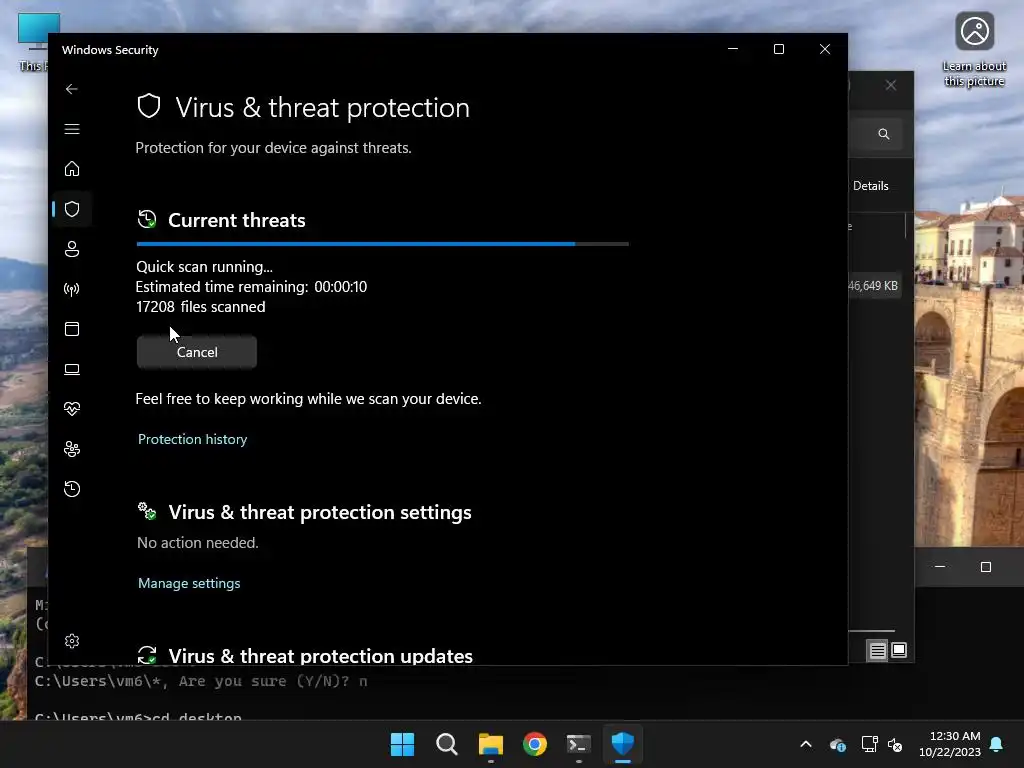Open Device performance & health heart icon
This screenshot has height=768, width=1024.
pyautogui.click(x=72, y=409)
